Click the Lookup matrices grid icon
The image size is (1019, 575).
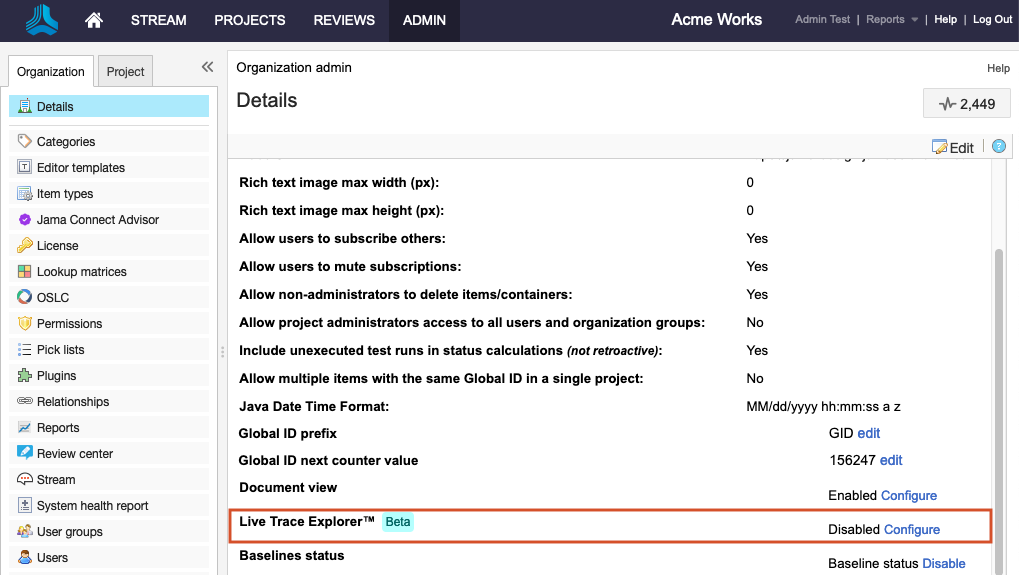(25, 271)
